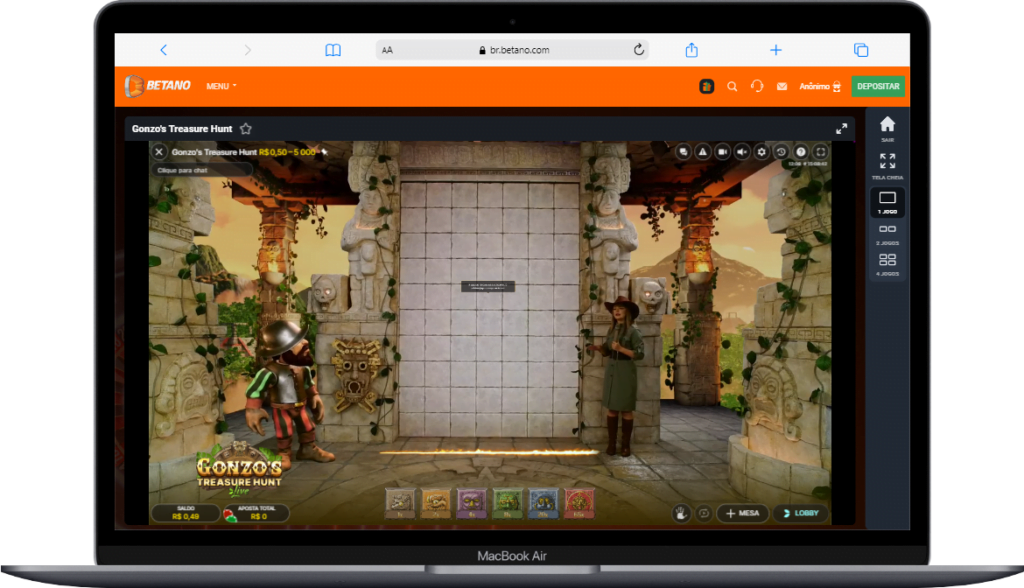The height and width of the screenshot is (588, 1024).
Task: Select the red 65x stone
Action: [579, 504]
